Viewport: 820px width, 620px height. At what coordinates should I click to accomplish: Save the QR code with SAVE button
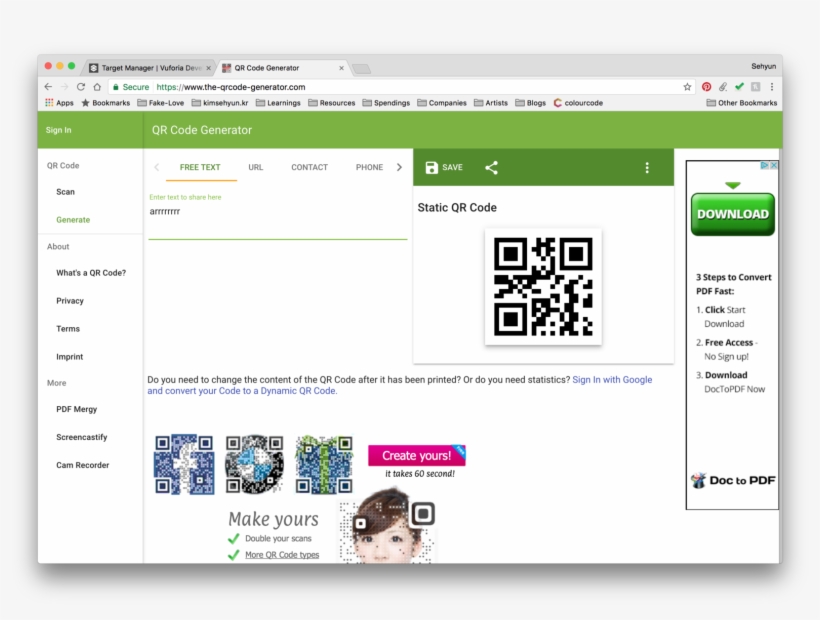[444, 167]
